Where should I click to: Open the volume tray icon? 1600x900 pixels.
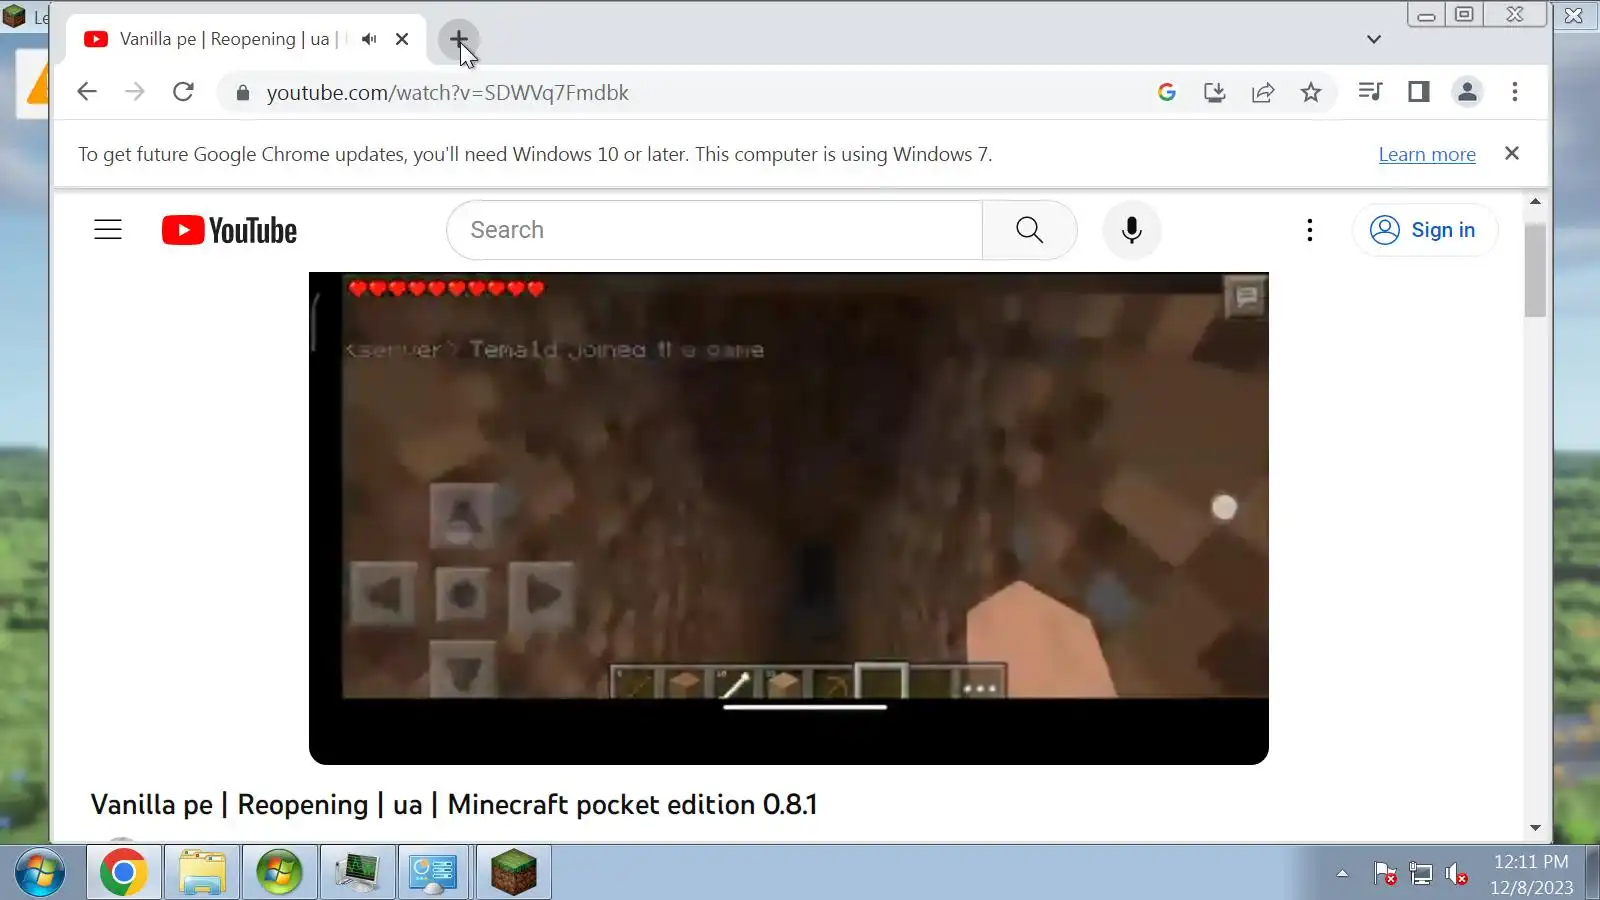1457,874
